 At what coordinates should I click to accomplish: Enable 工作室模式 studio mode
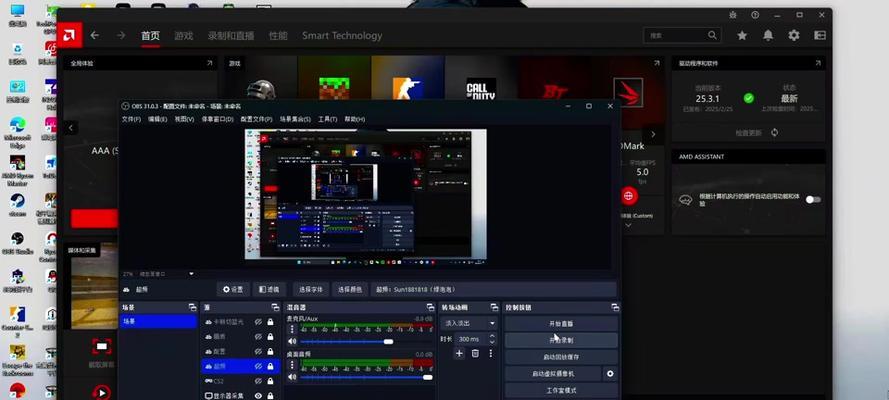[561, 390]
